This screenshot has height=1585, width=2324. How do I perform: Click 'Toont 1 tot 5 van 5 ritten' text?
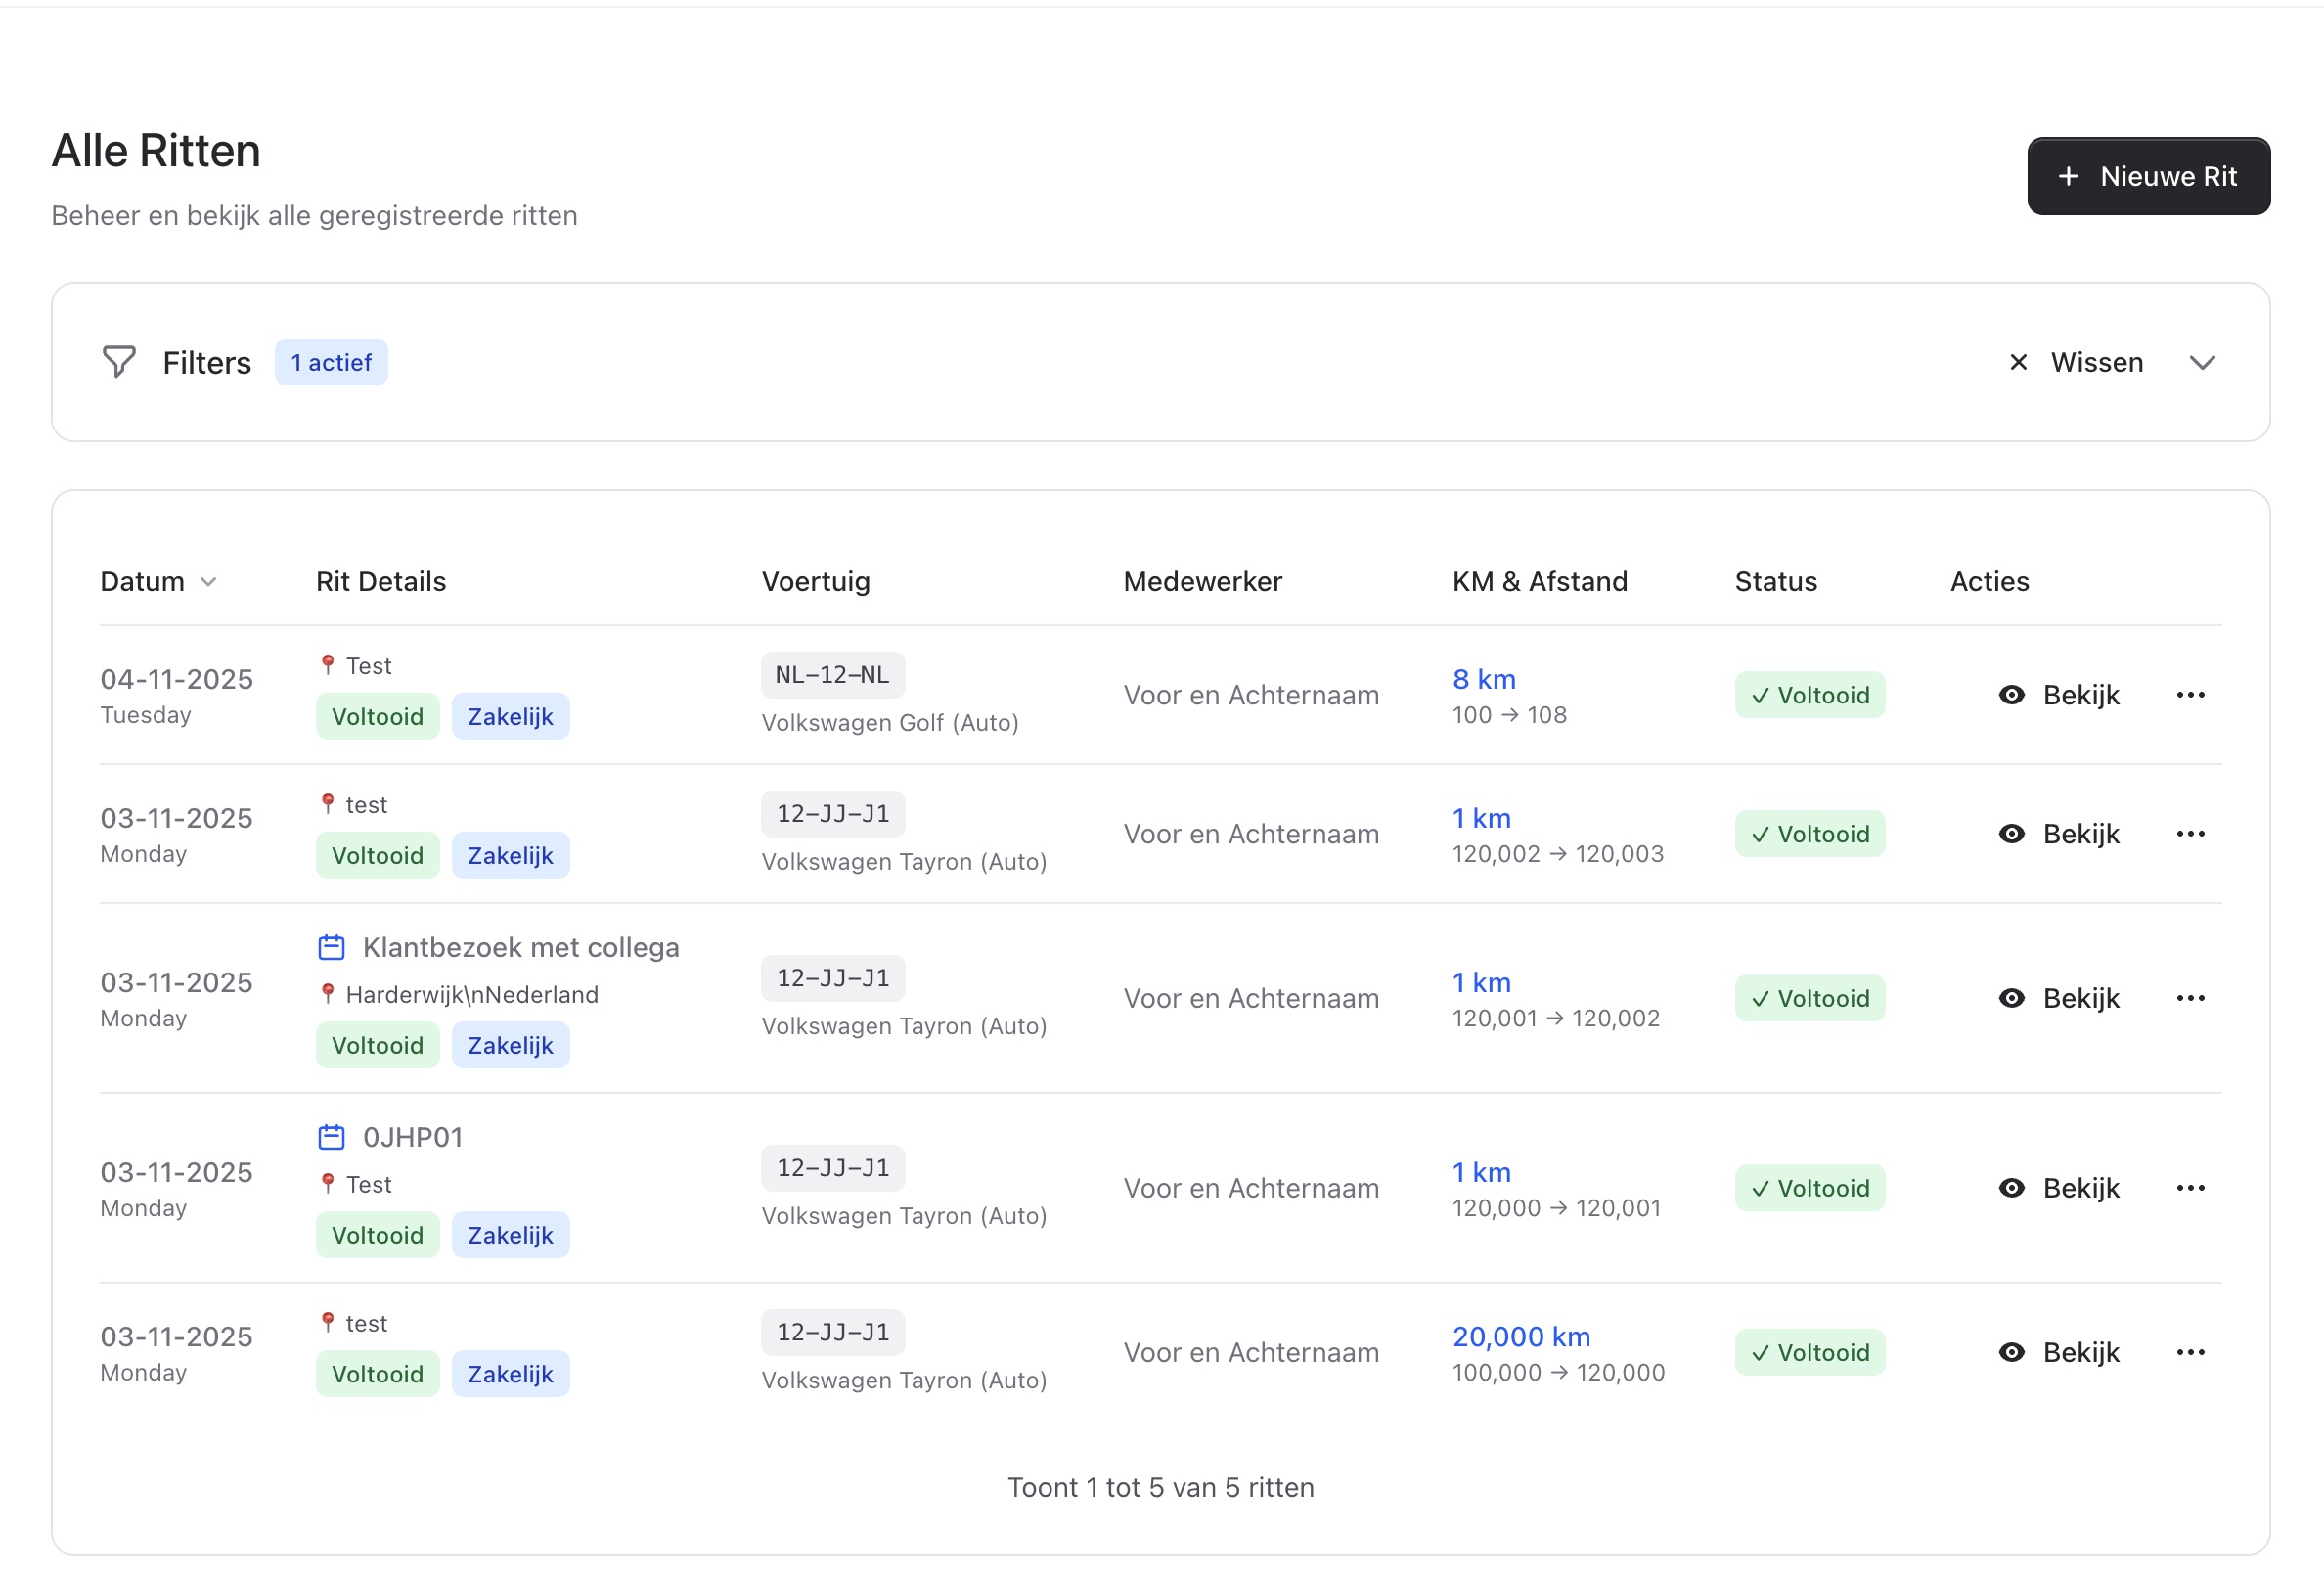point(1160,1487)
